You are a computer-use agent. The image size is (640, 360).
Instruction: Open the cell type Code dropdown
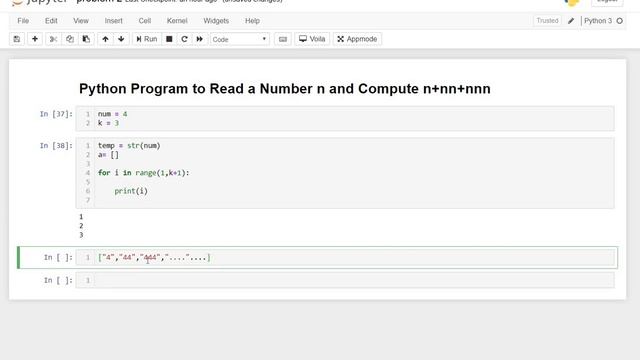[x=240, y=40]
